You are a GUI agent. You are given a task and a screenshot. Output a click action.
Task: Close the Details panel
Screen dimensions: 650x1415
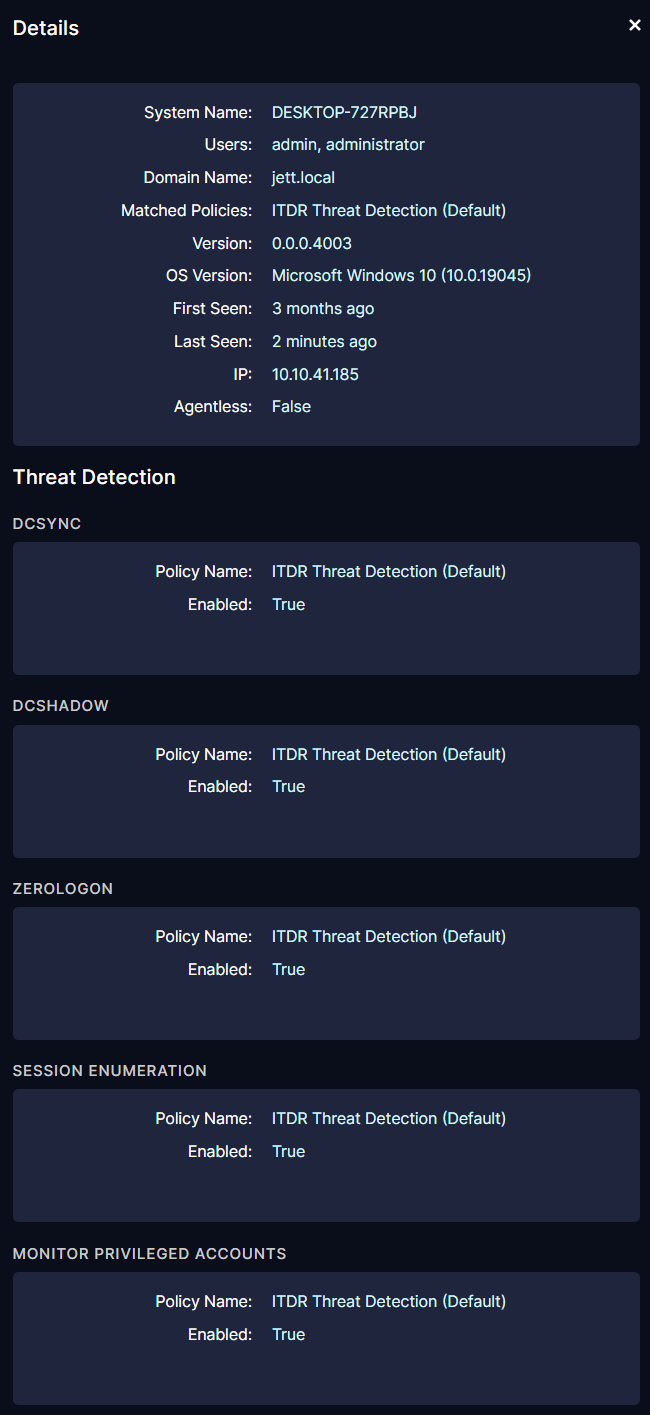tap(634, 25)
